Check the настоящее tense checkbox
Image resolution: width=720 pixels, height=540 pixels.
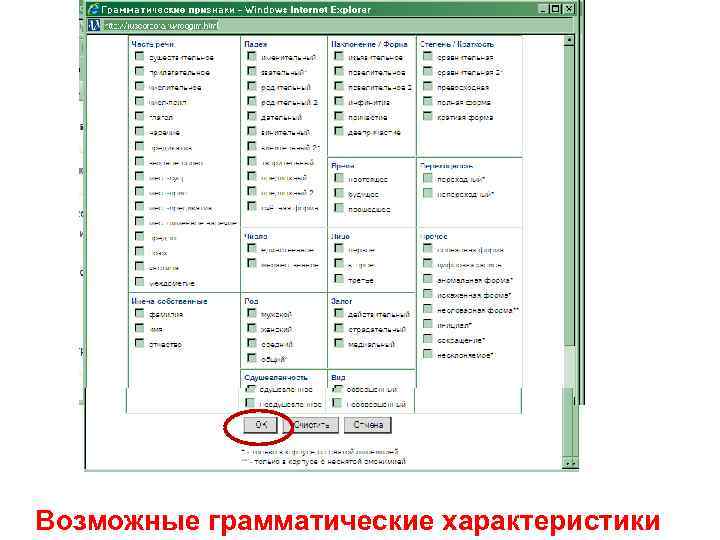[339, 178]
